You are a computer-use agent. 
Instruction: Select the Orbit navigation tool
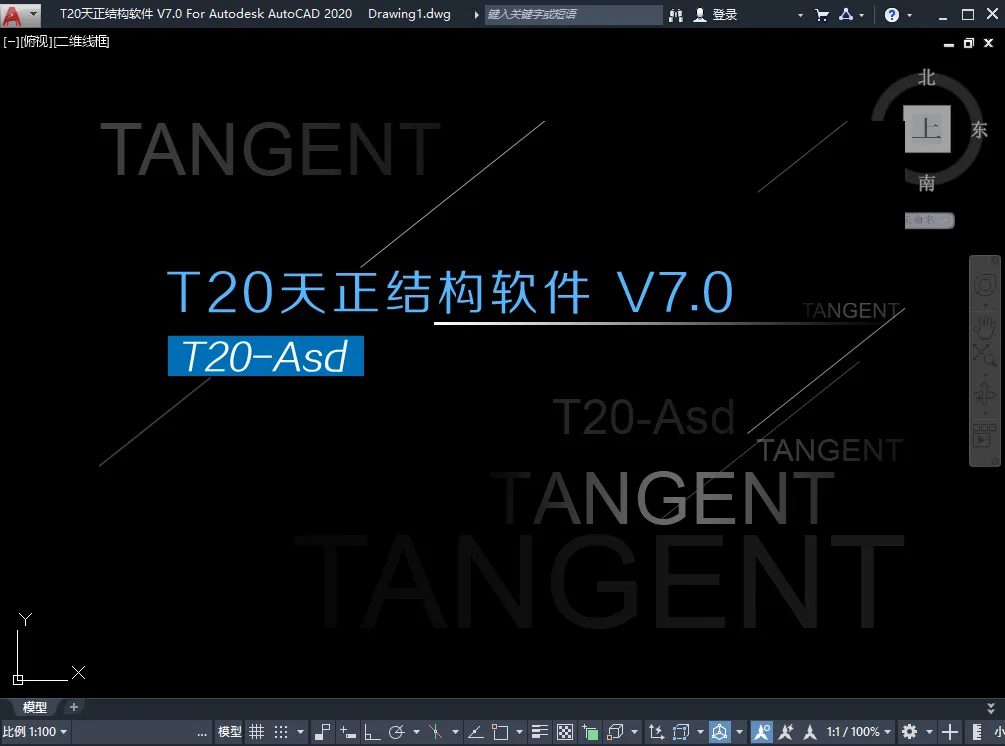pos(984,393)
